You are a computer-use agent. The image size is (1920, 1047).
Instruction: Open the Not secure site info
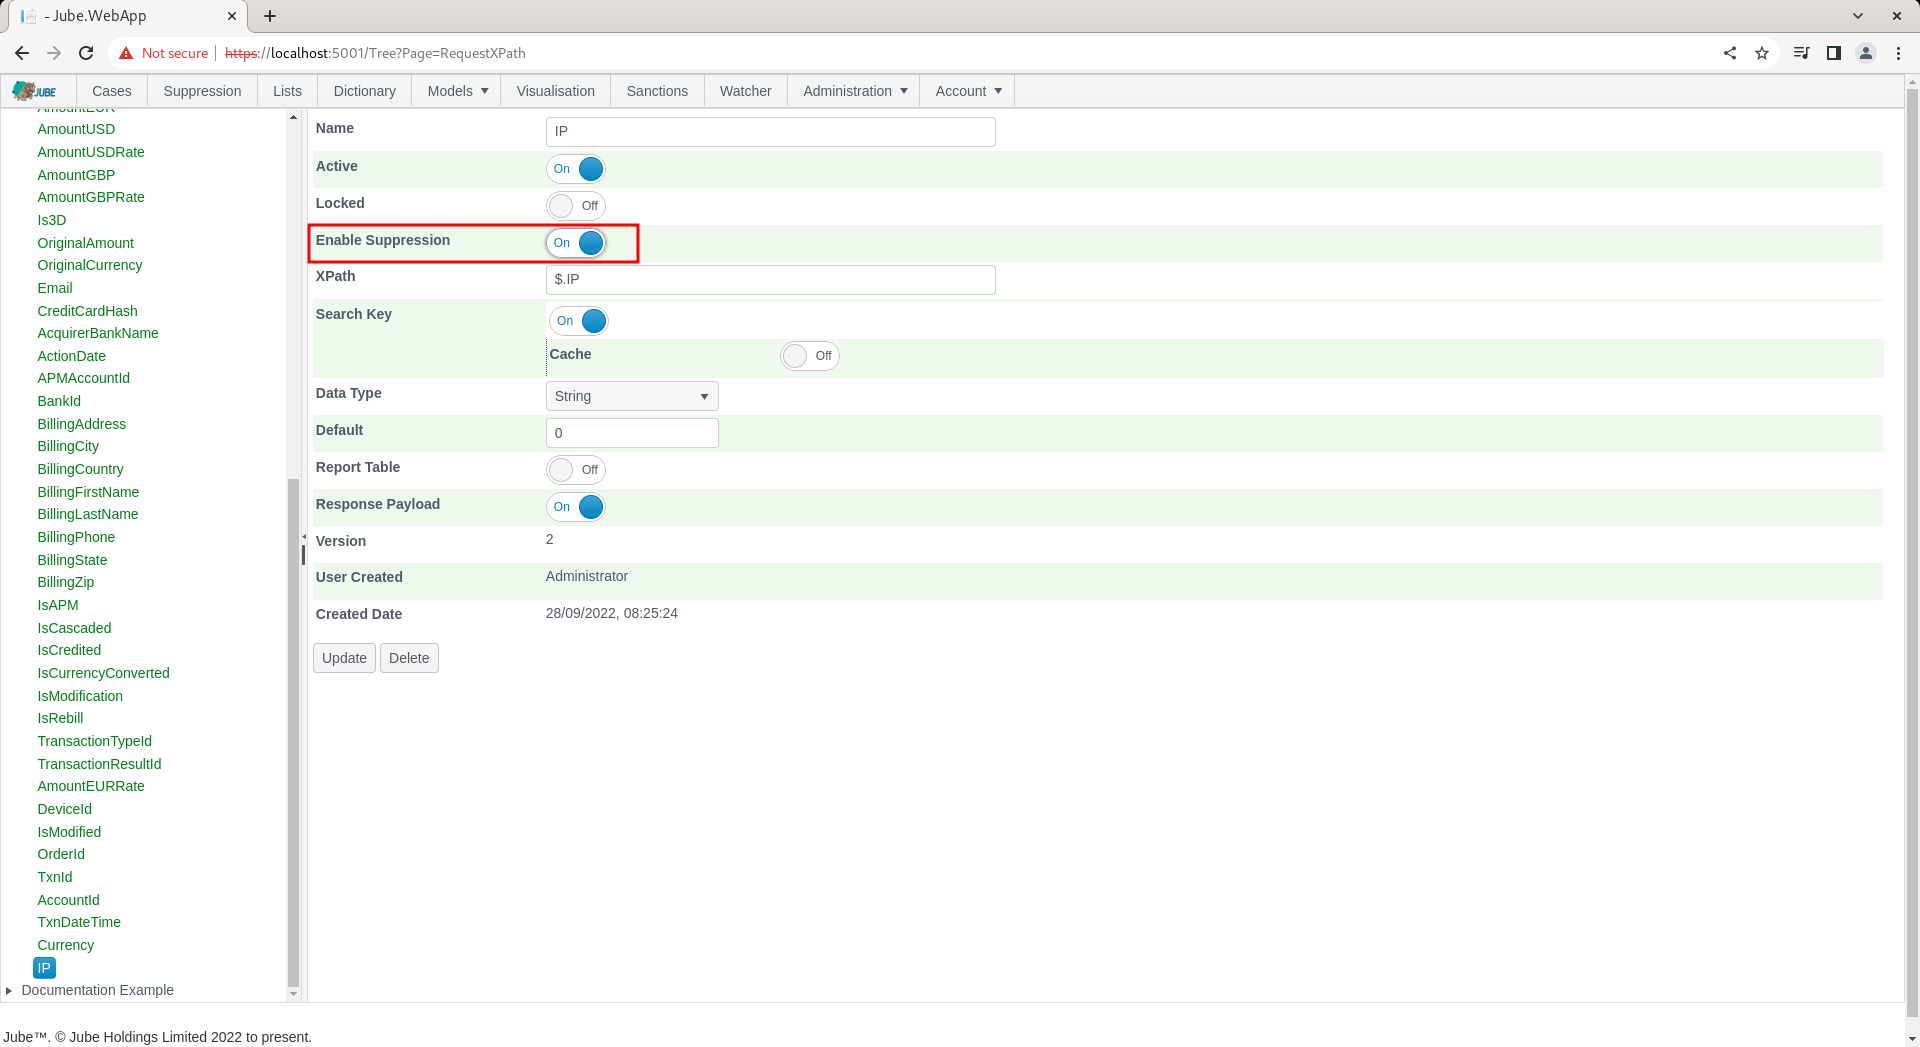pos(163,53)
